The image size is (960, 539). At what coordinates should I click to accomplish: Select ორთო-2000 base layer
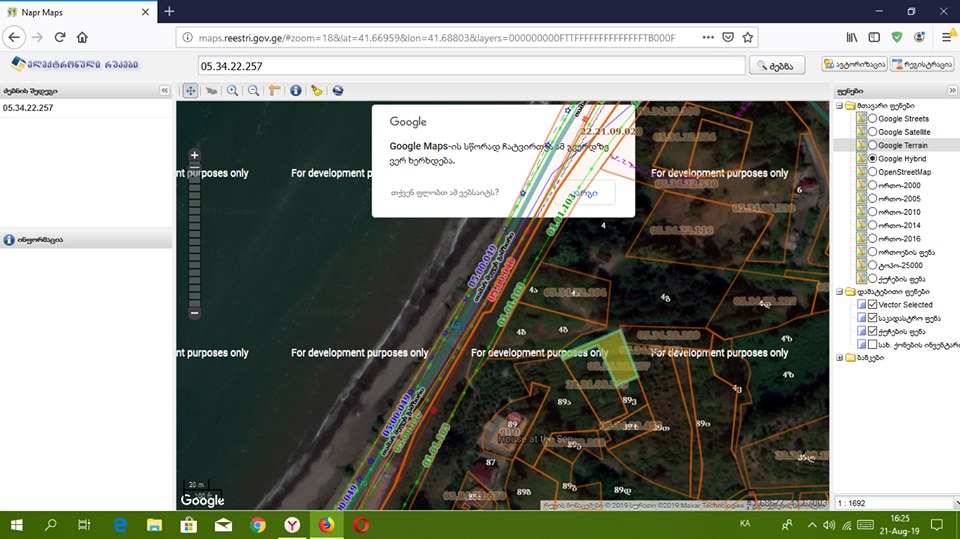[x=872, y=185]
